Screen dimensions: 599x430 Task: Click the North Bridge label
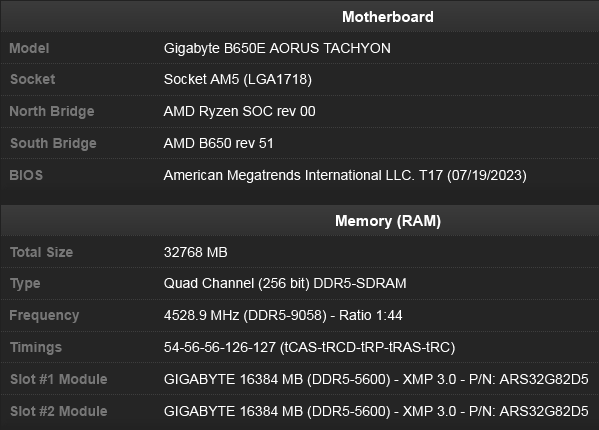point(52,112)
